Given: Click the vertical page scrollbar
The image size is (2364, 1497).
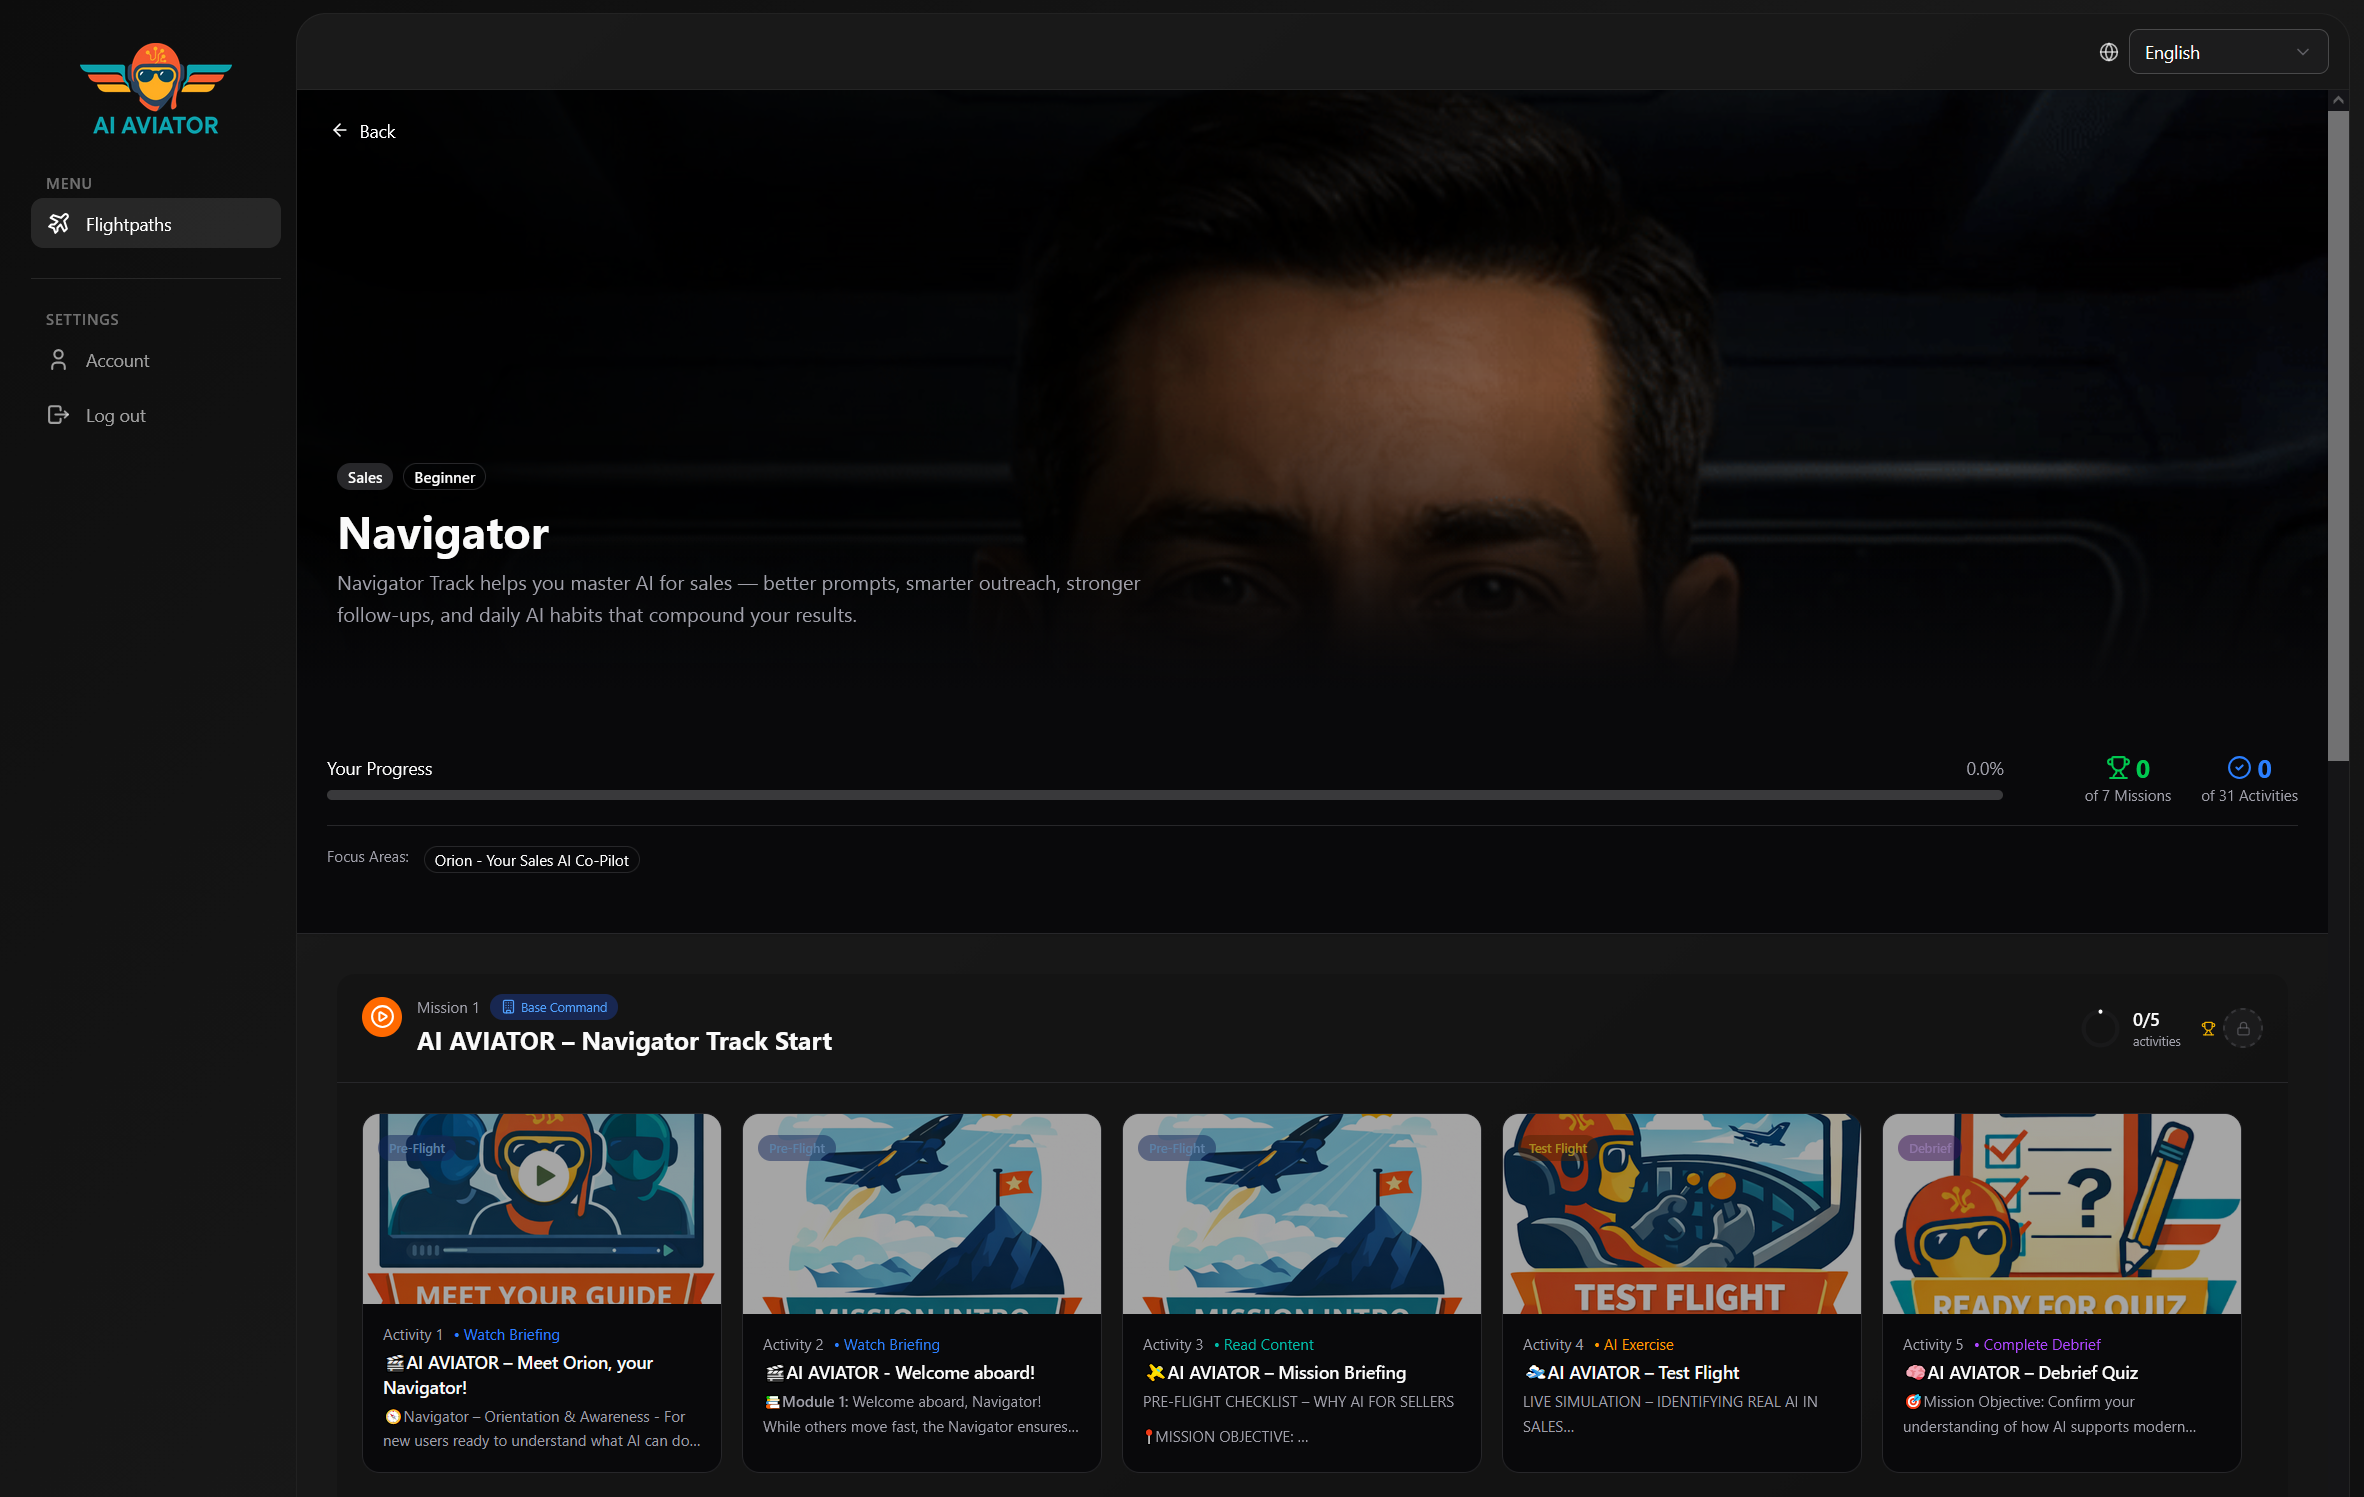Looking at the screenshot, I should (x=2337, y=435).
